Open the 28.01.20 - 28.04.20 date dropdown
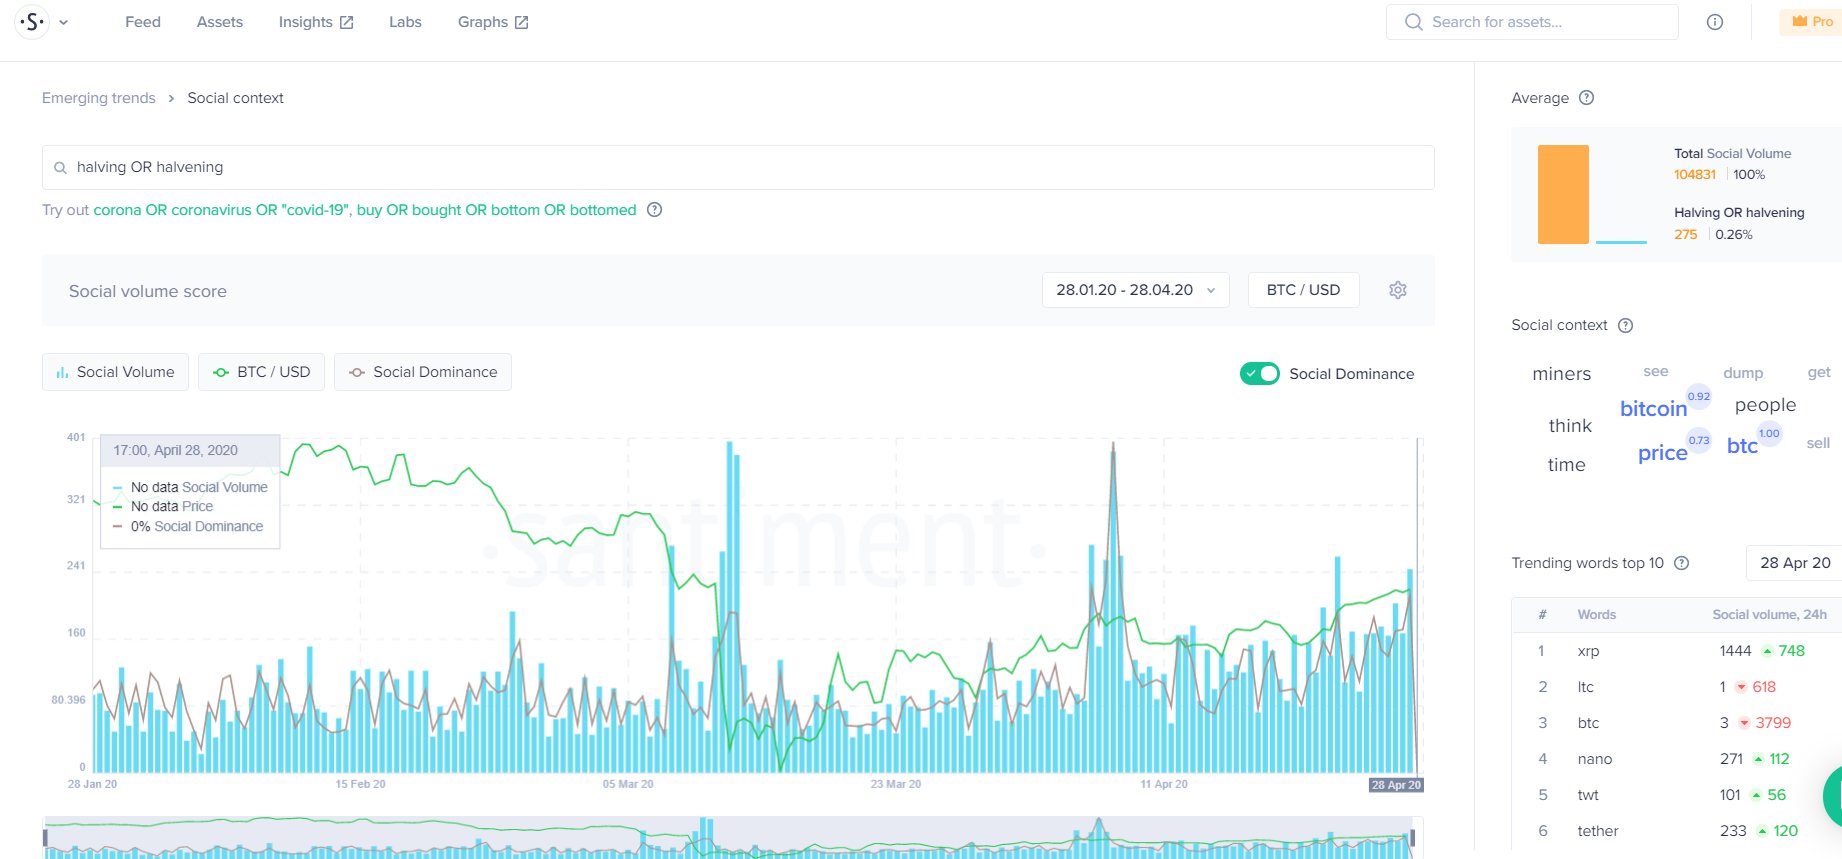This screenshot has width=1842, height=859. 1136,290
